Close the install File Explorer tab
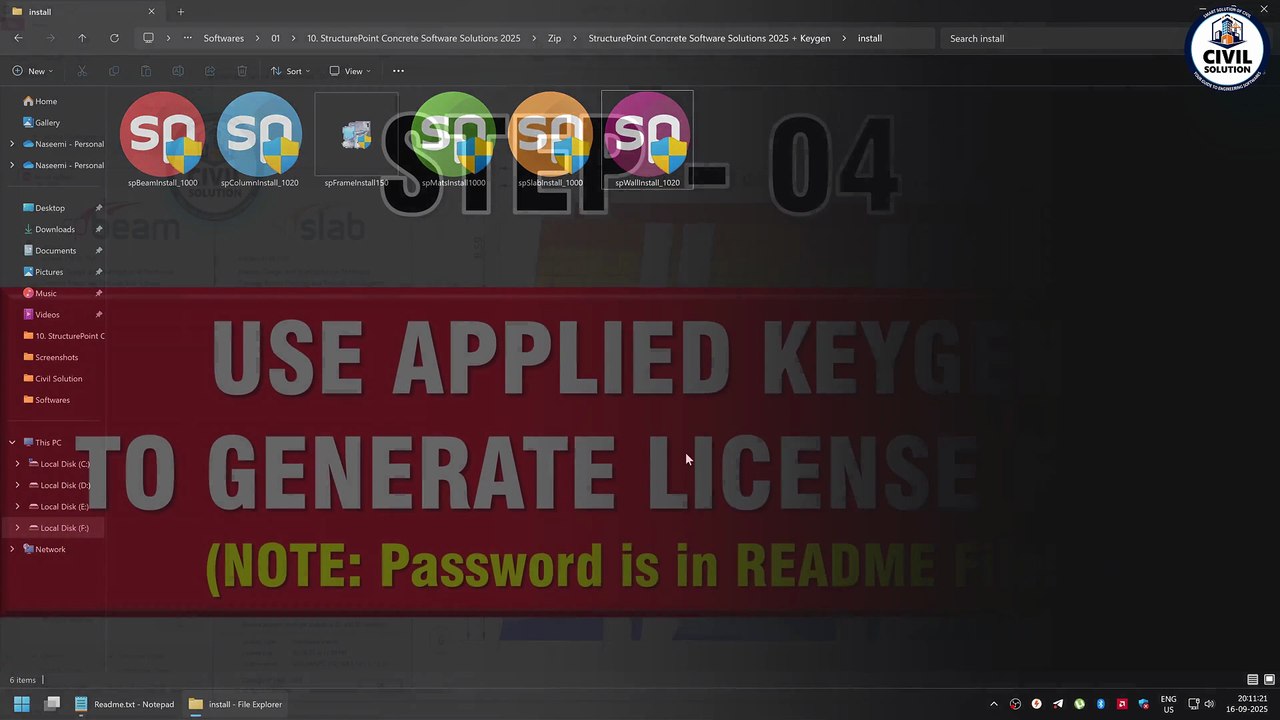This screenshot has height=720, width=1280. tap(152, 12)
